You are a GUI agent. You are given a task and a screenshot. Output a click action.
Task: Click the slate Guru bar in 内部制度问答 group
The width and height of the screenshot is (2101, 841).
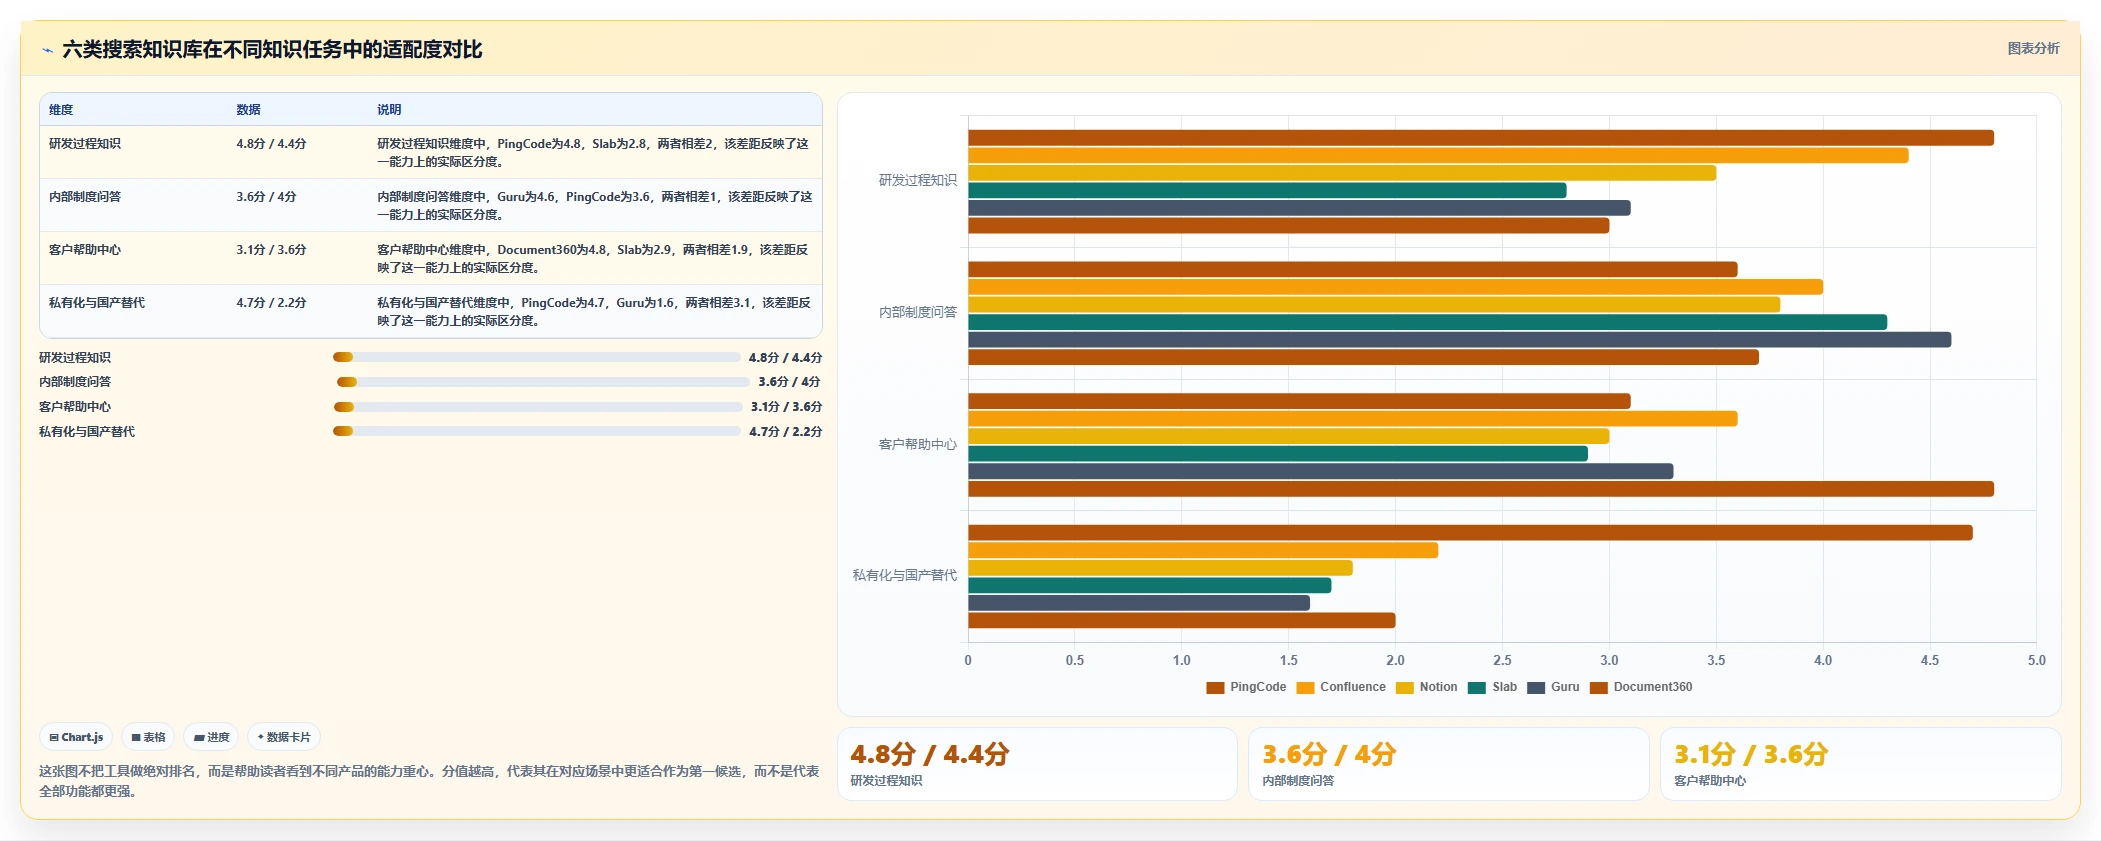pyautogui.click(x=1460, y=340)
